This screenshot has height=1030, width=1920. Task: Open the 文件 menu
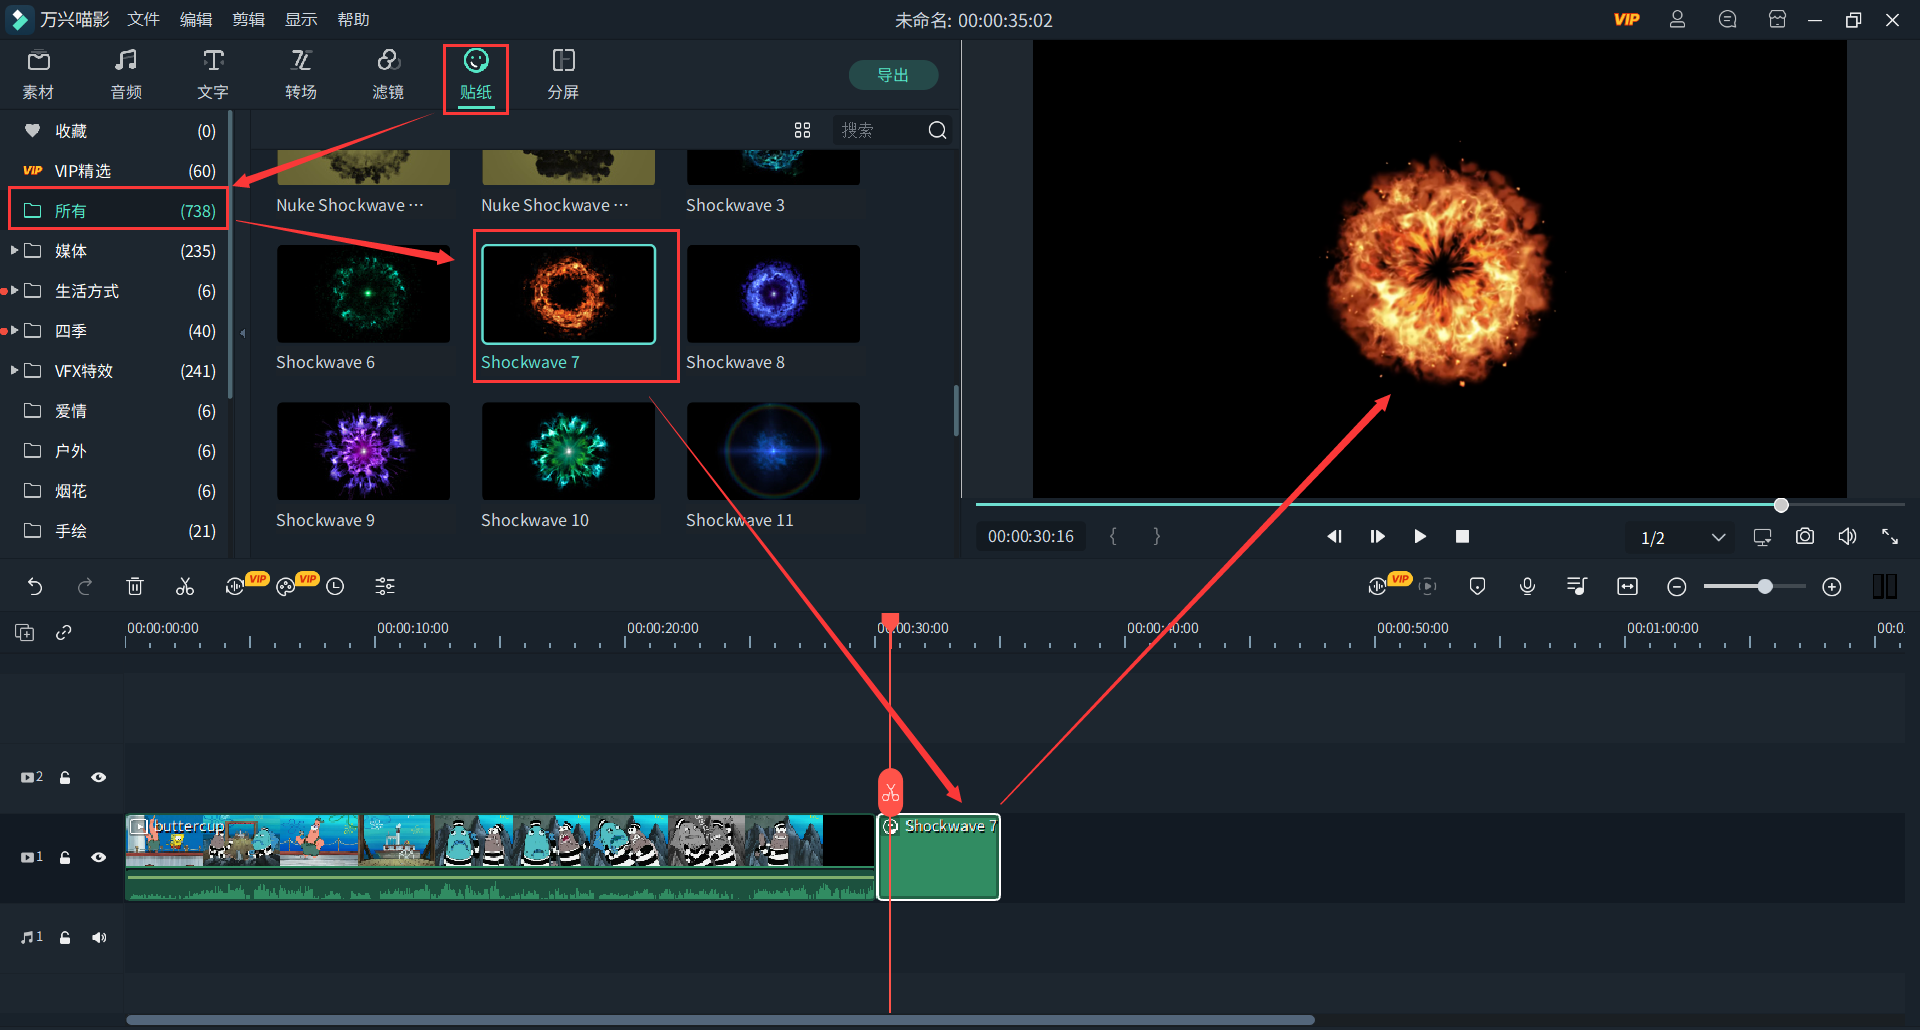143,20
